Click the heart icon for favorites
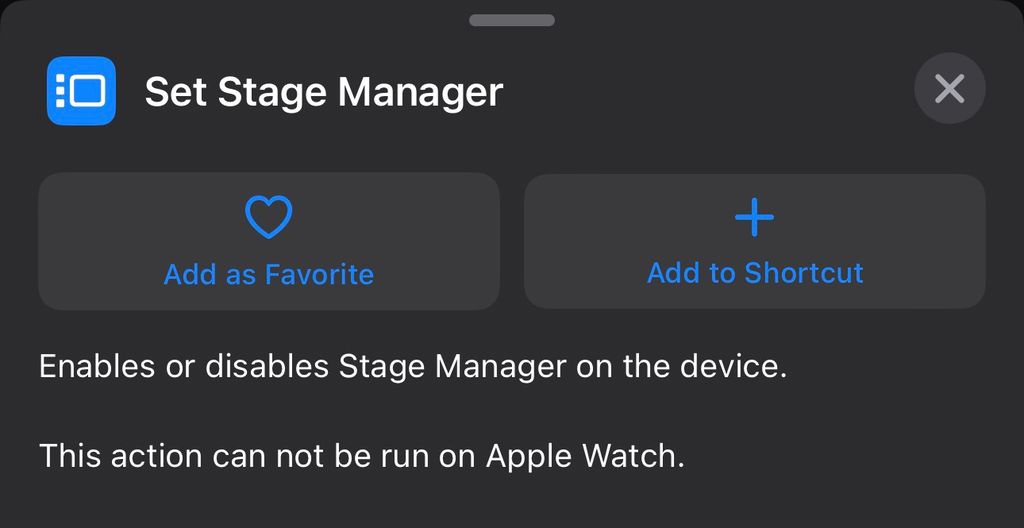This screenshot has width=1024, height=528. [x=269, y=216]
